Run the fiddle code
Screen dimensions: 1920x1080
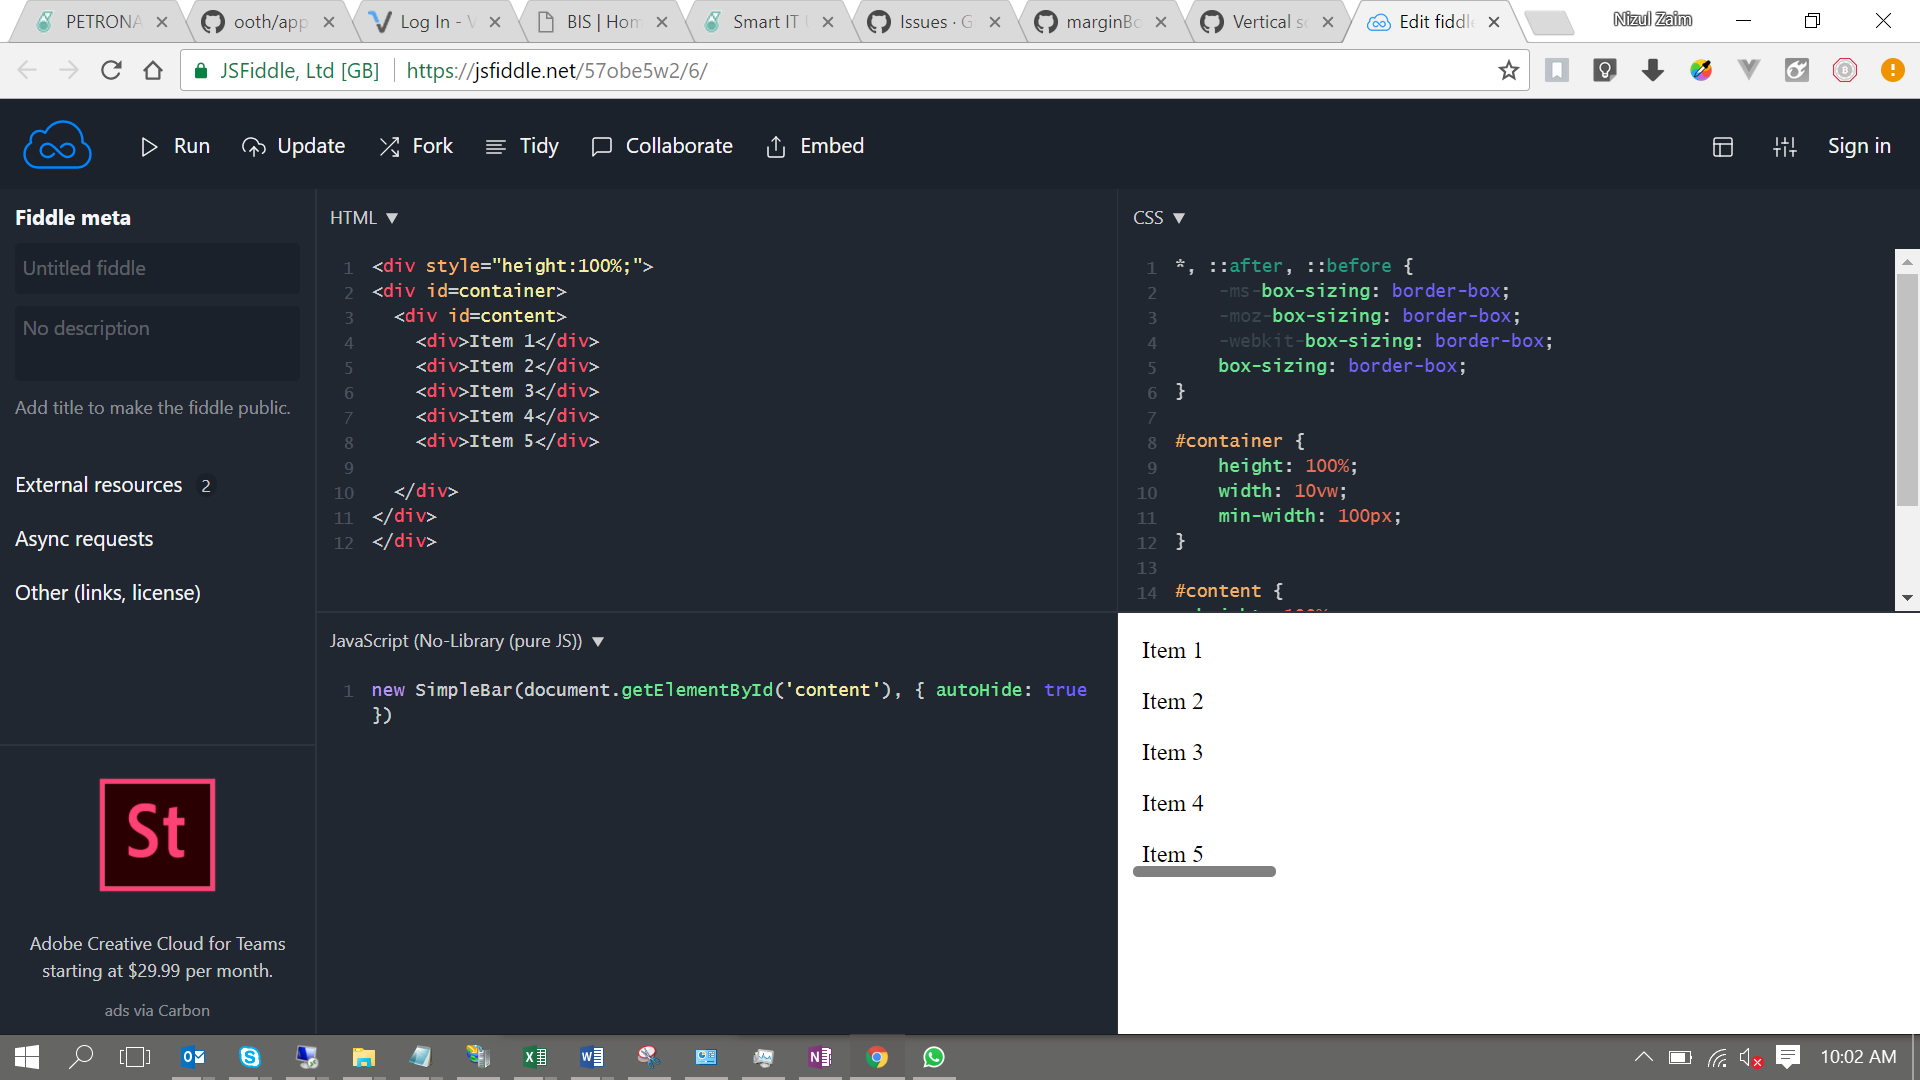point(175,146)
